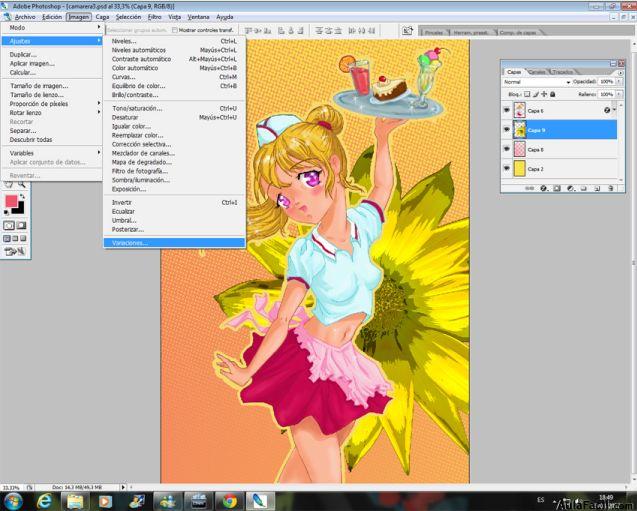Open Bridge icon in options bar
This screenshot has height=511, width=637.
coord(407,30)
